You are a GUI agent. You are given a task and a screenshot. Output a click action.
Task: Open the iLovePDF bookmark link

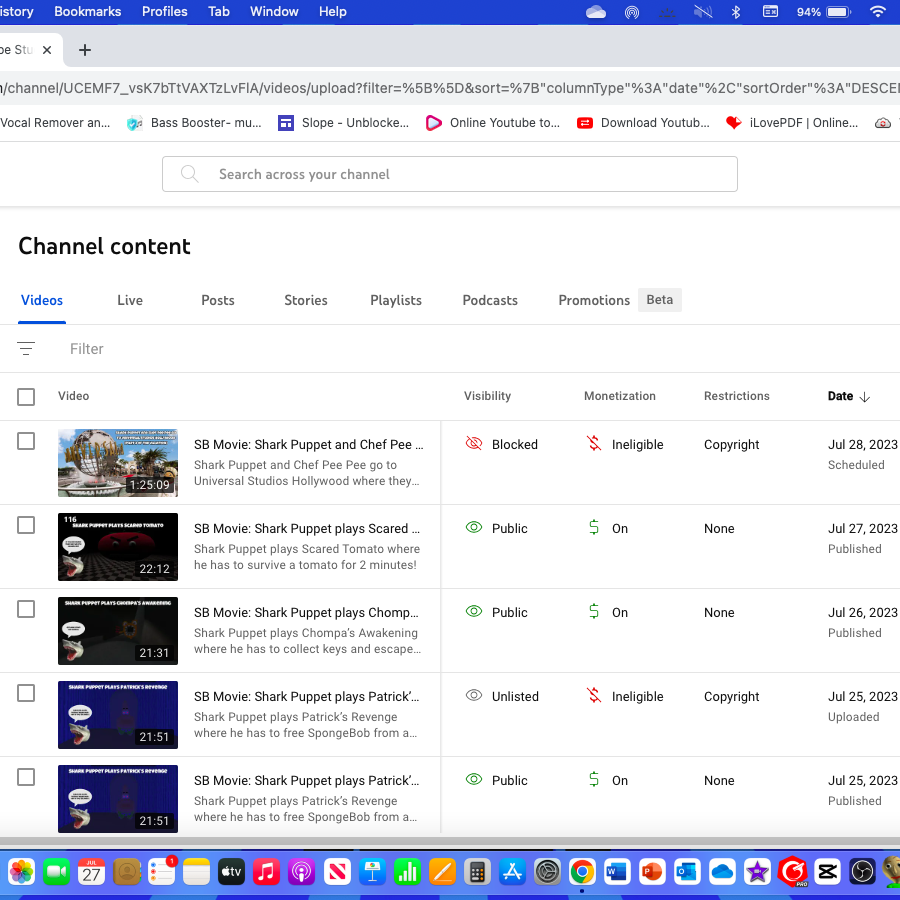point(793,123)
